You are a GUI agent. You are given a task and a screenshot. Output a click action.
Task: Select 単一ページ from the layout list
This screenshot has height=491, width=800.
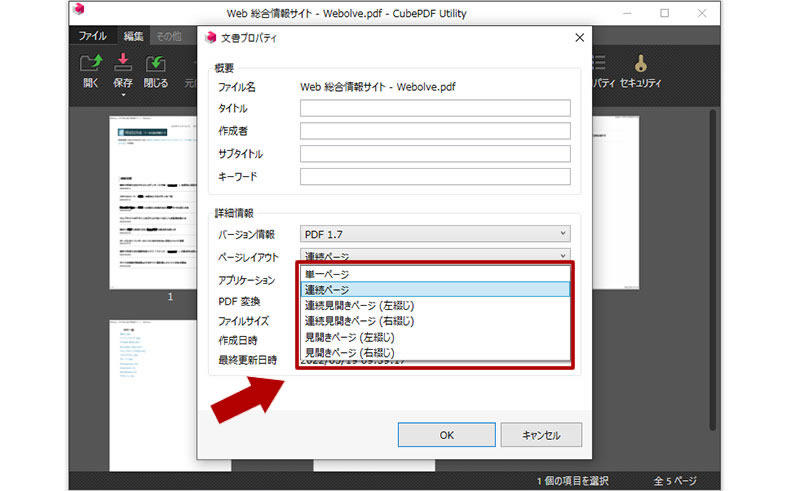click(x=435, y=274)
